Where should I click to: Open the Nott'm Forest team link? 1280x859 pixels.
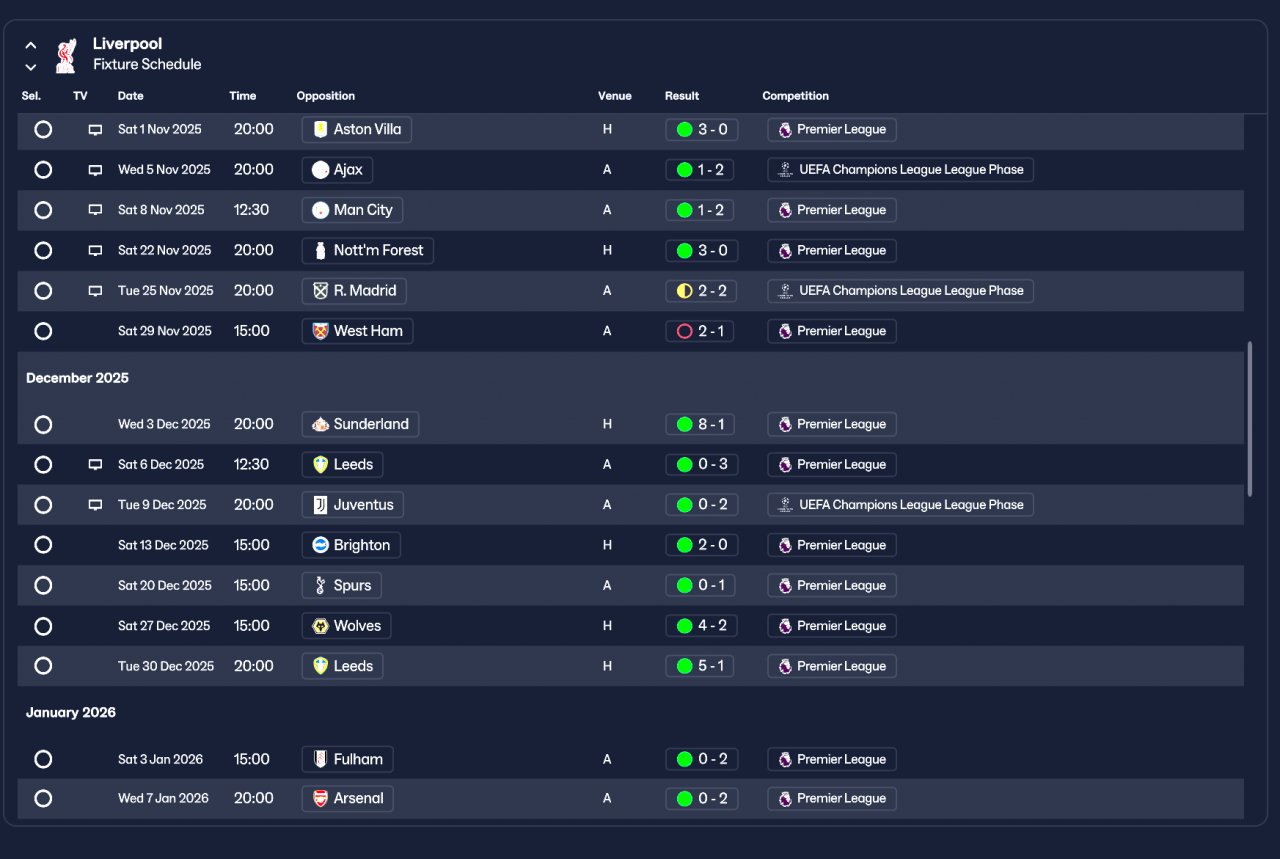point(367,250)
